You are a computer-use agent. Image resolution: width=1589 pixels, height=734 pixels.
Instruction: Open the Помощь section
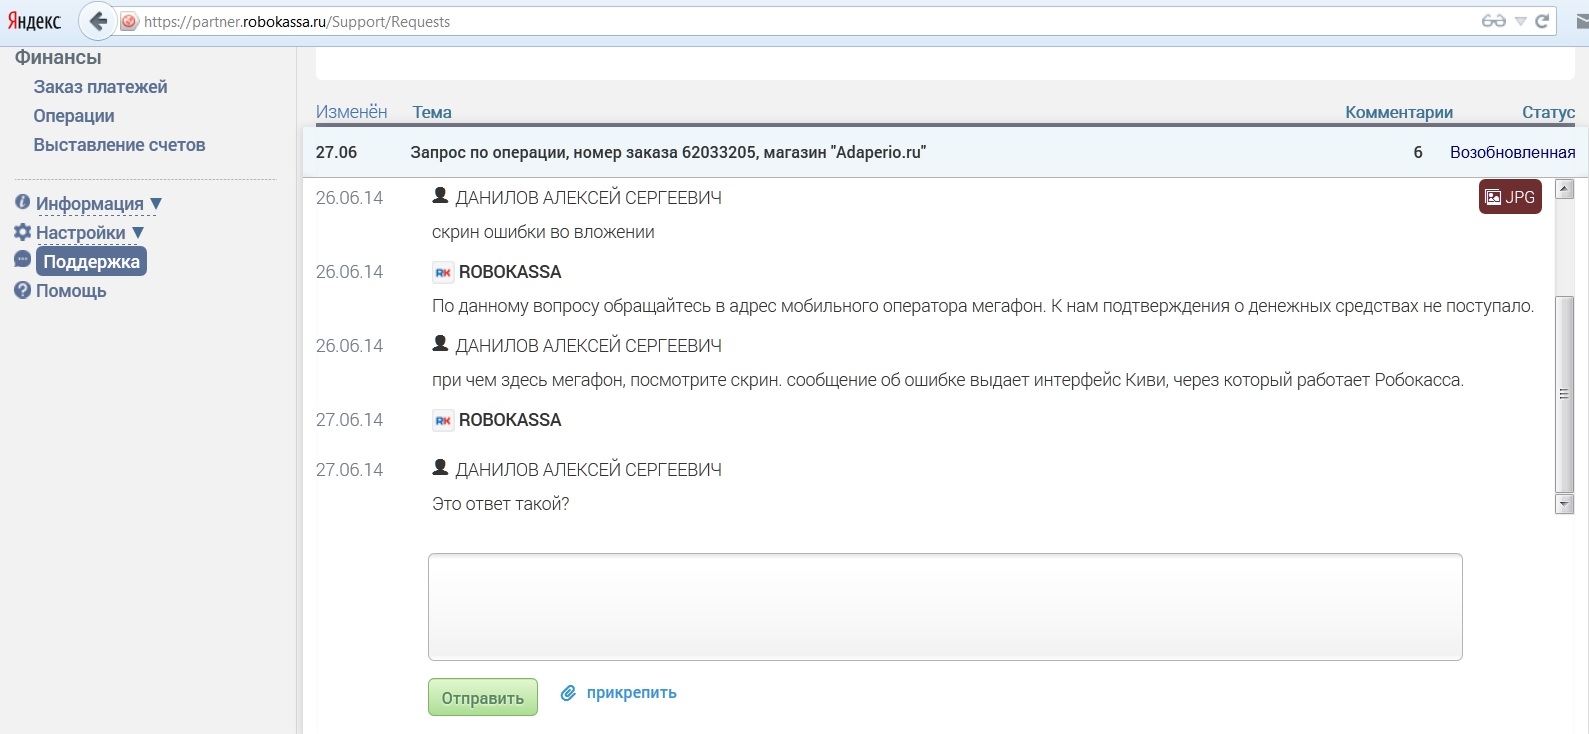click(71, 291)
